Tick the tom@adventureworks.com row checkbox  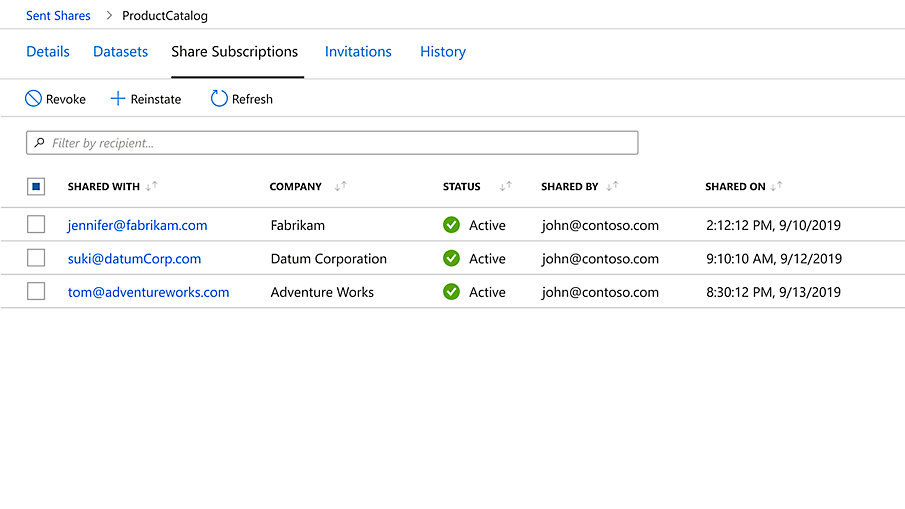[36, 292]
